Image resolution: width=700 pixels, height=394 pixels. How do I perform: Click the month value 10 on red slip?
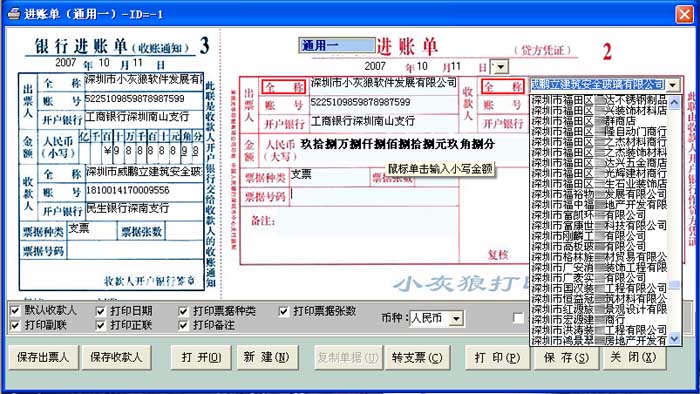click(x=422, y=66)
